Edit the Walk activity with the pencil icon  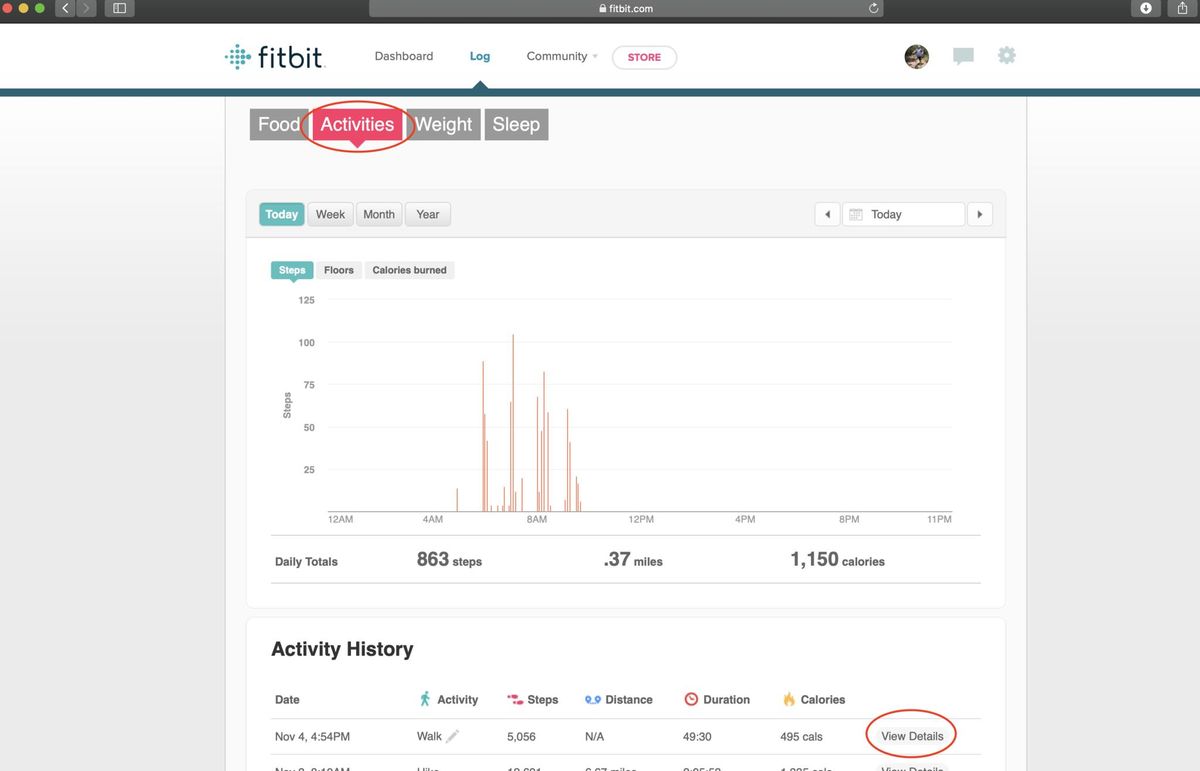pos(450,736)
